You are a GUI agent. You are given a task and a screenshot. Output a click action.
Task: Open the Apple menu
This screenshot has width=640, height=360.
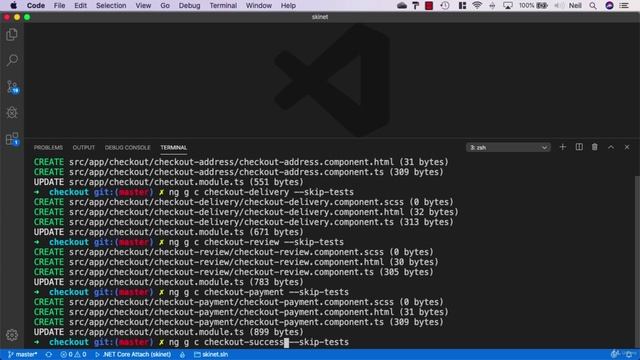coord(13,6)
